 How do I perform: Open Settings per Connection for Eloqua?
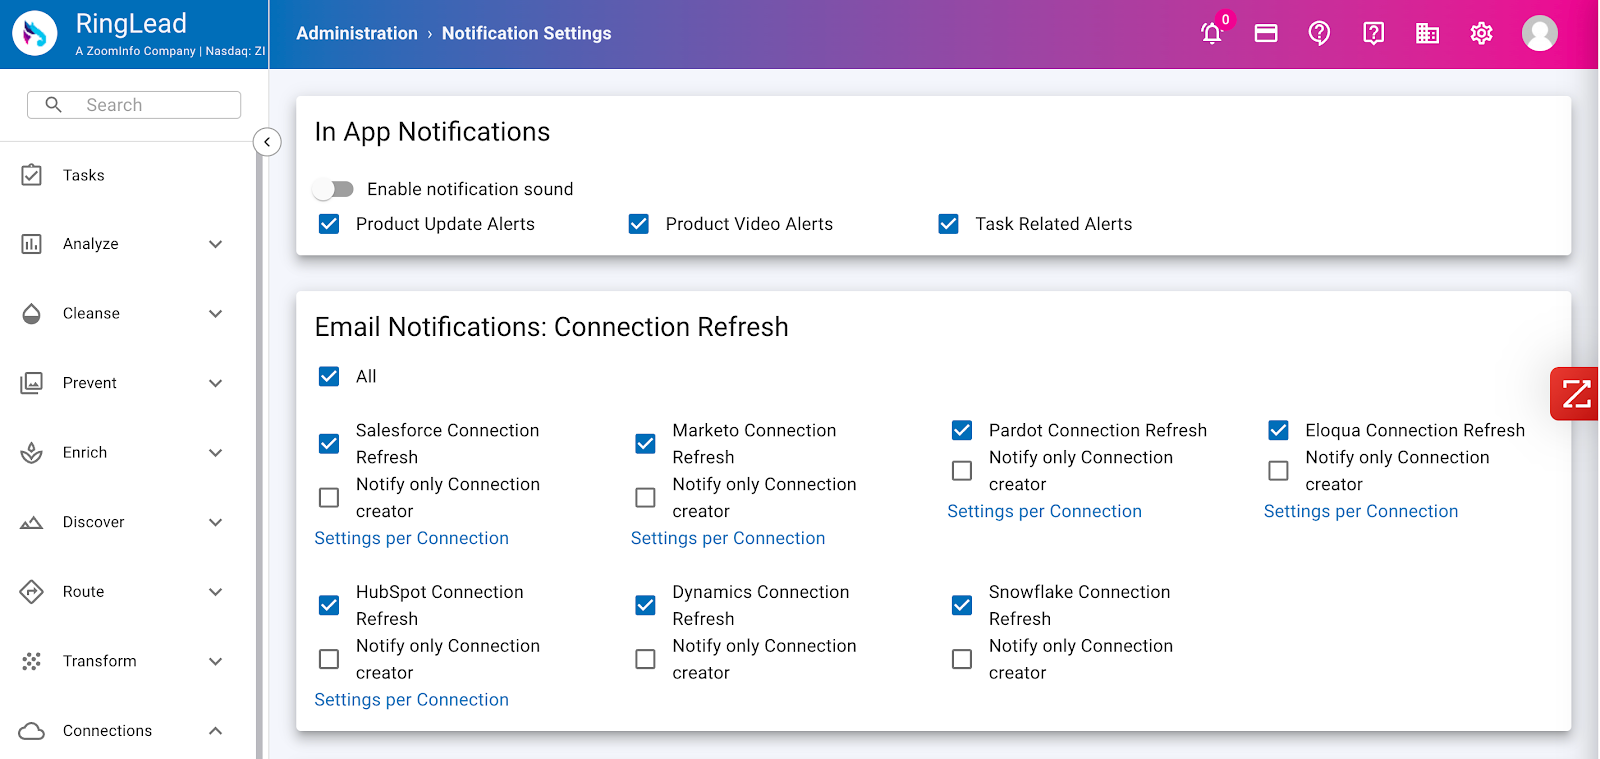pos(1360,511)
